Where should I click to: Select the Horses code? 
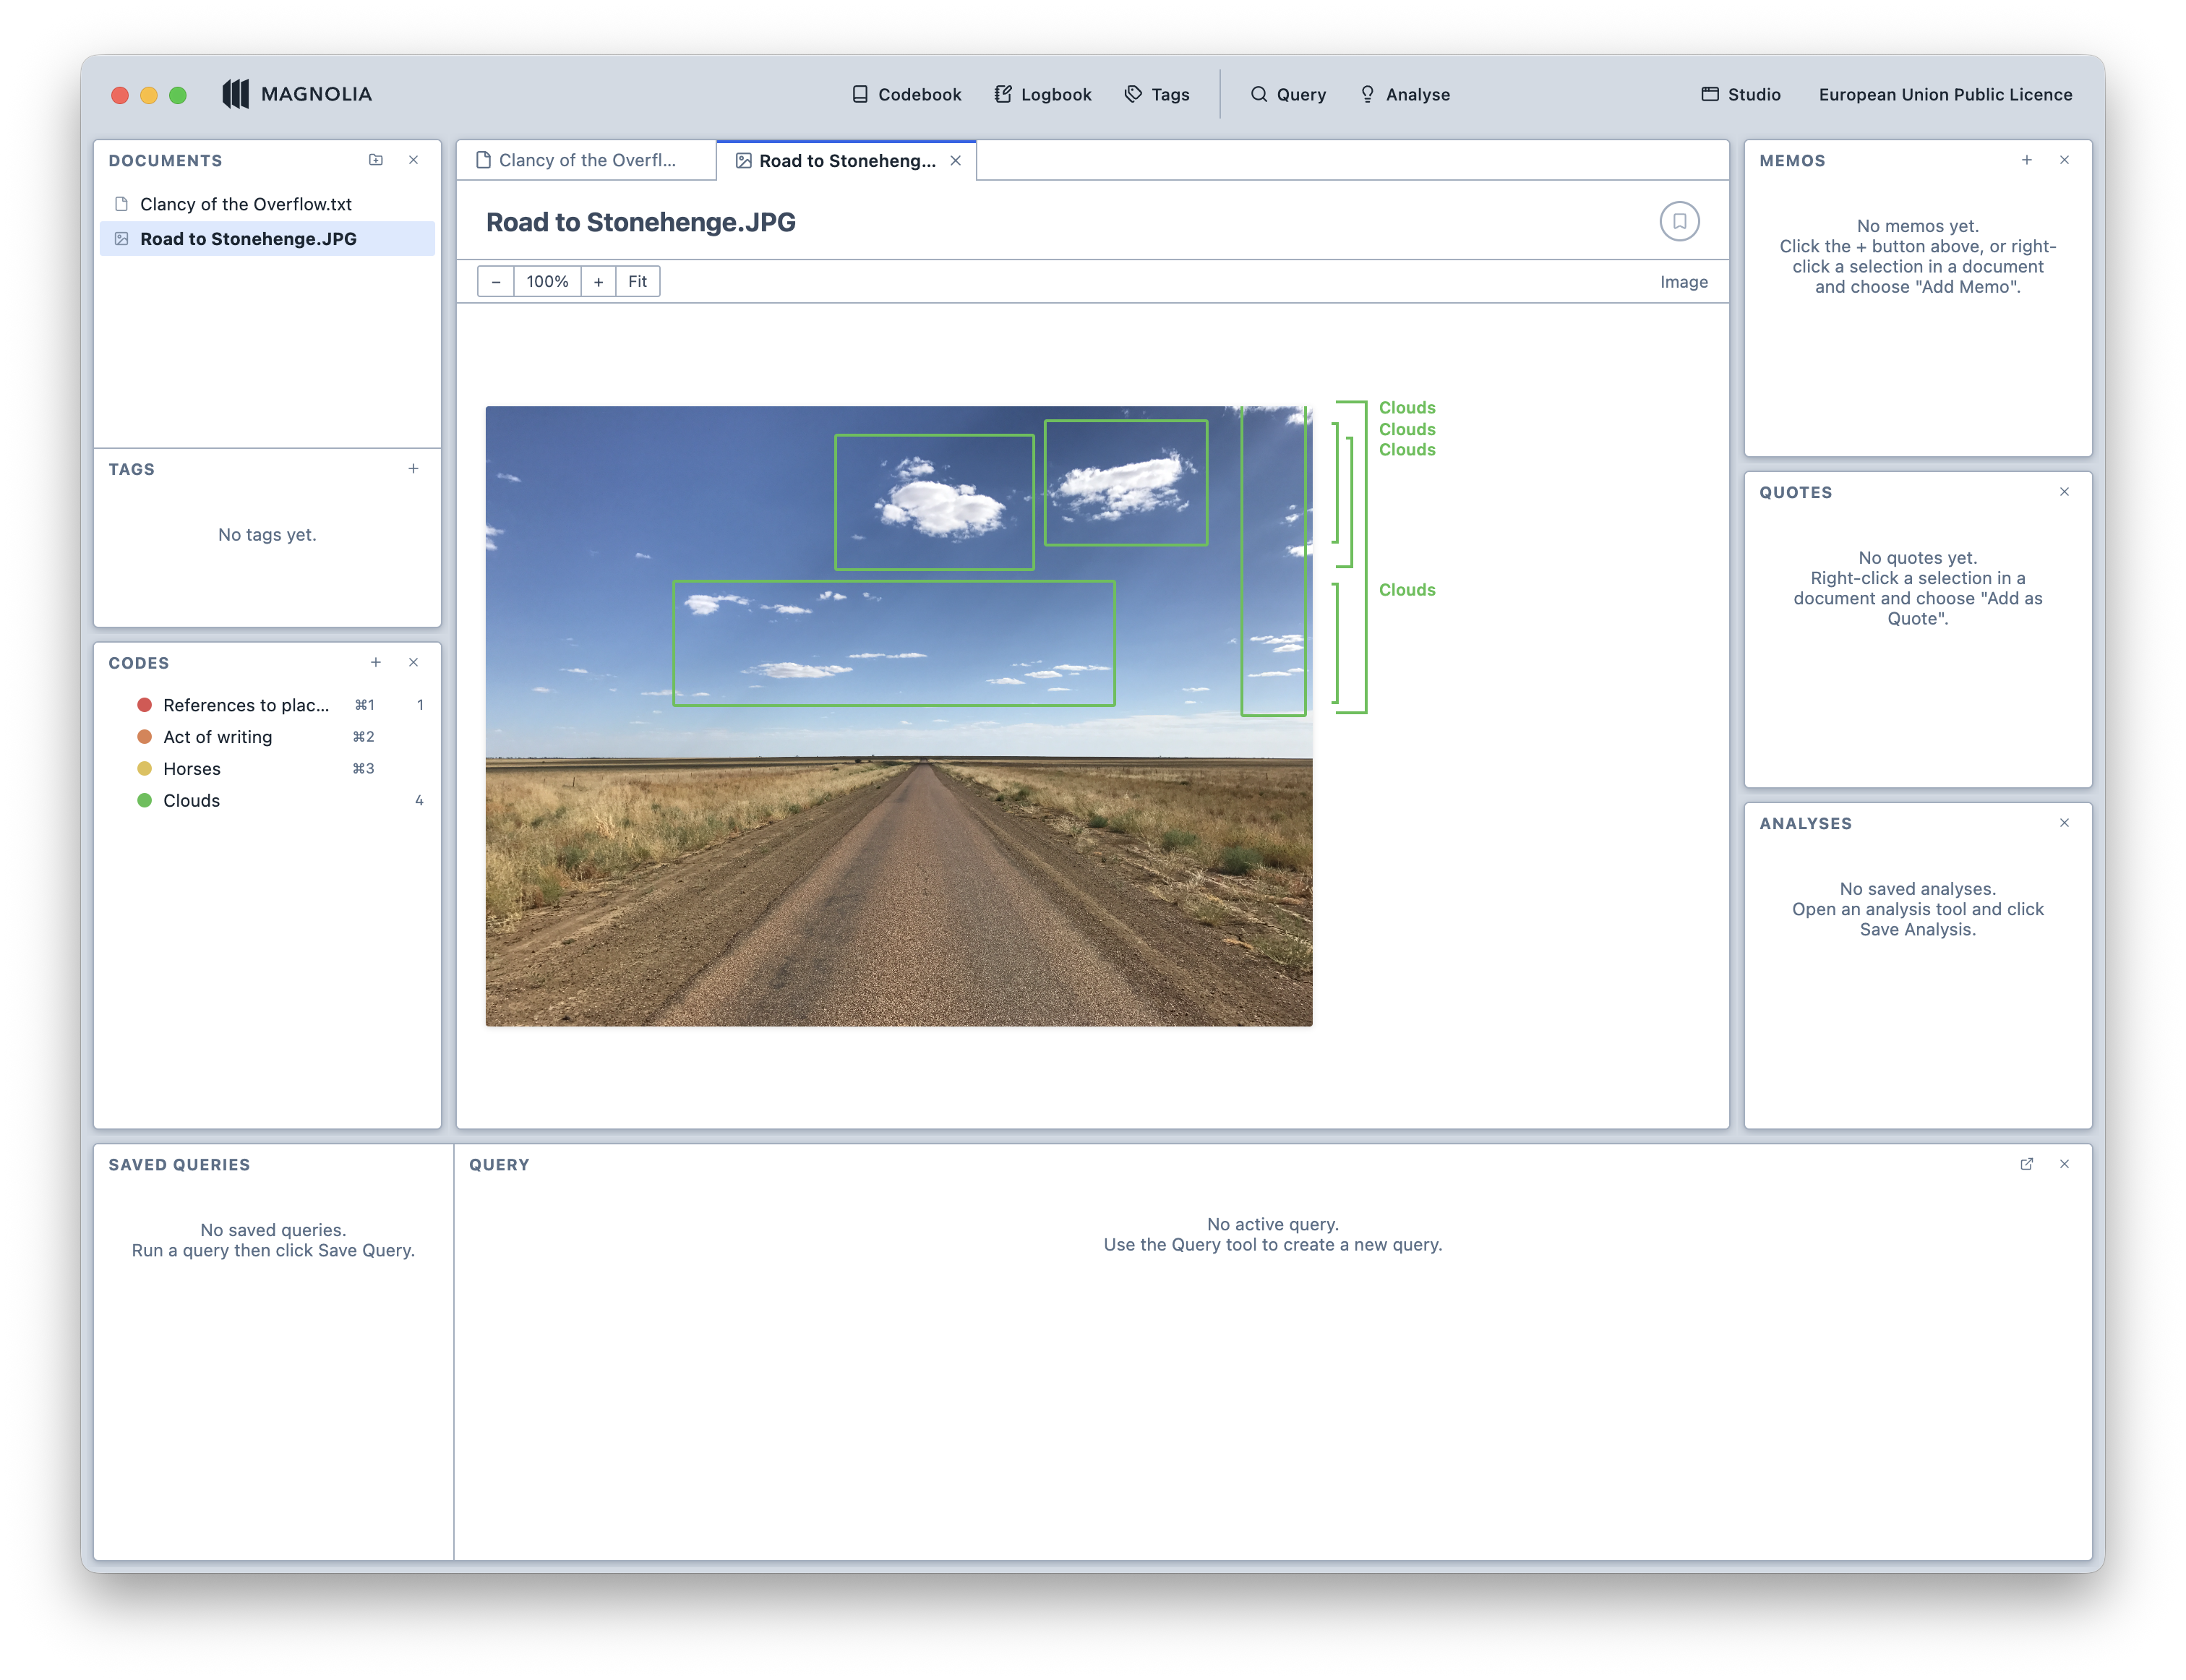point(267,769)
